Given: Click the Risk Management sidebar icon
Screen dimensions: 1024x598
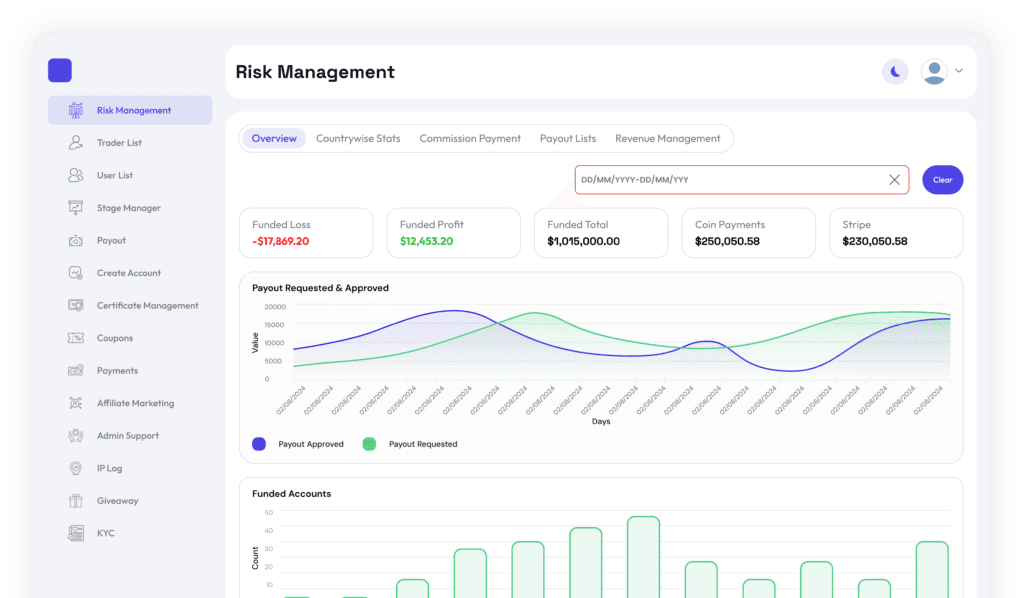Looking at the screenshot, I should 76,110.
